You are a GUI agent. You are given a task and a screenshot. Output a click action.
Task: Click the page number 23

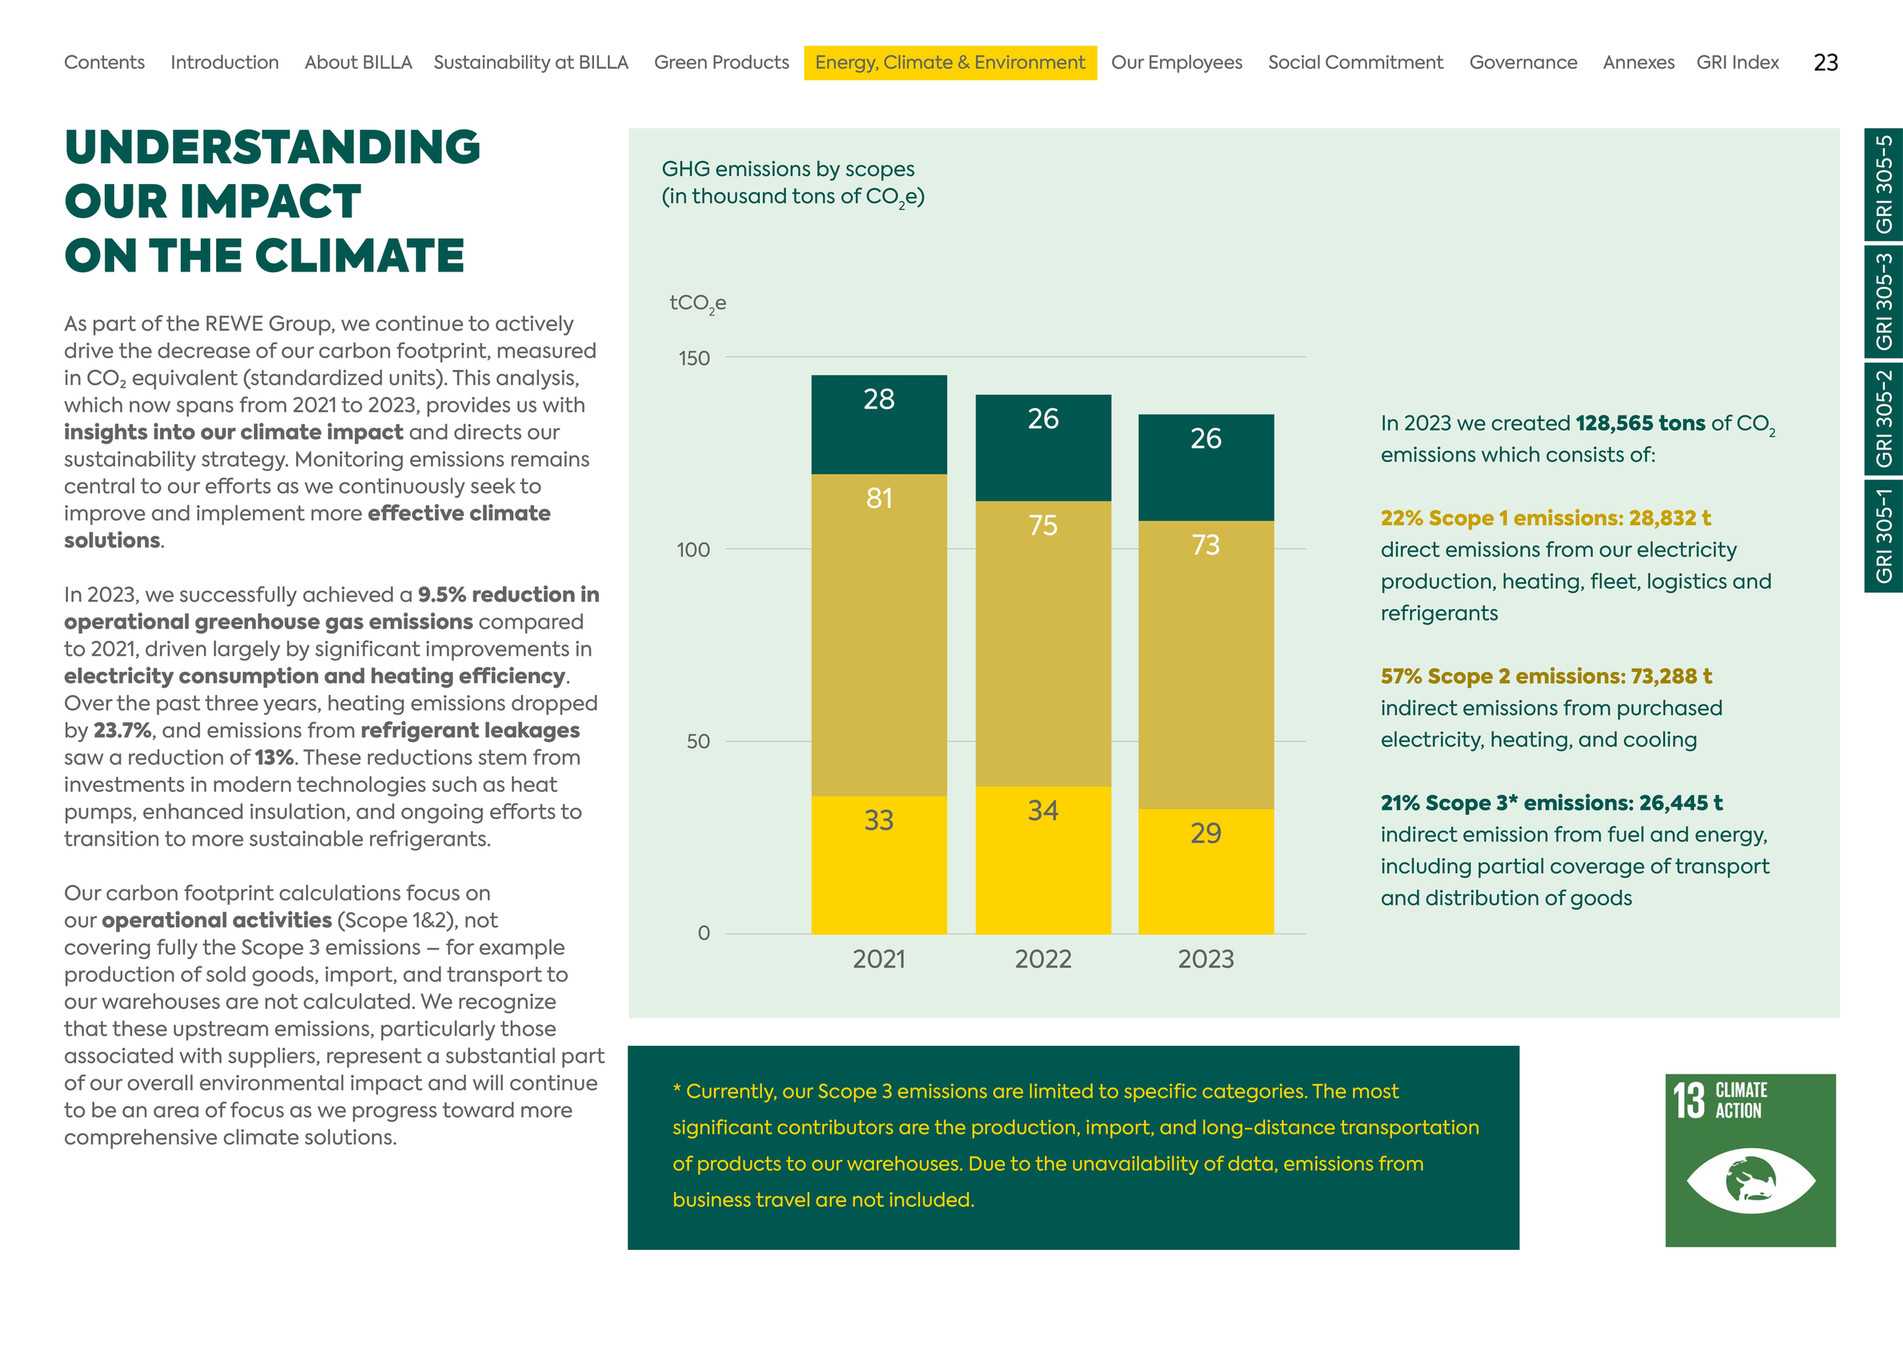(x=1826, y=62)
